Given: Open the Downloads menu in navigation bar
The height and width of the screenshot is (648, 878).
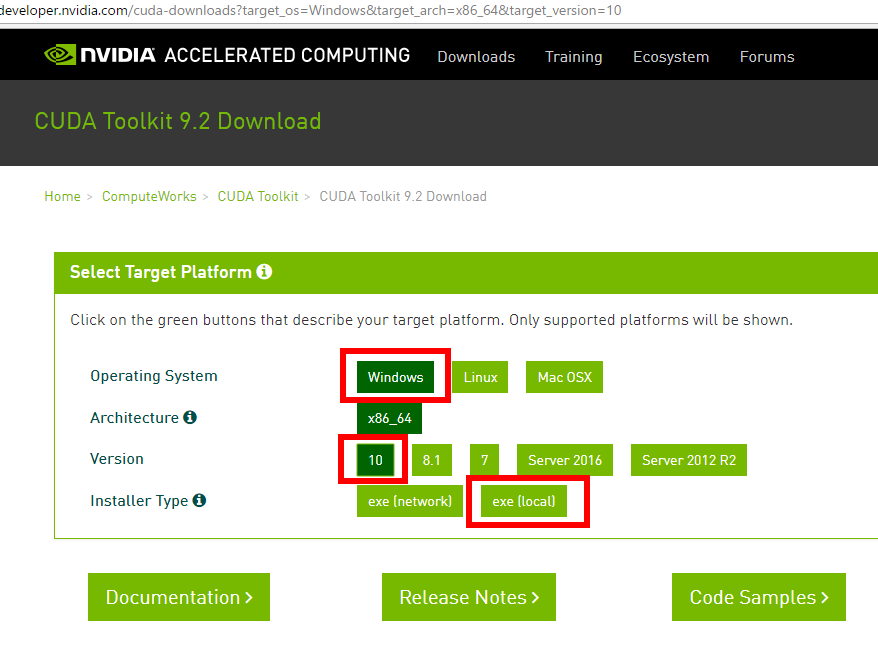Looking at the screenshot, I should 476,57.
